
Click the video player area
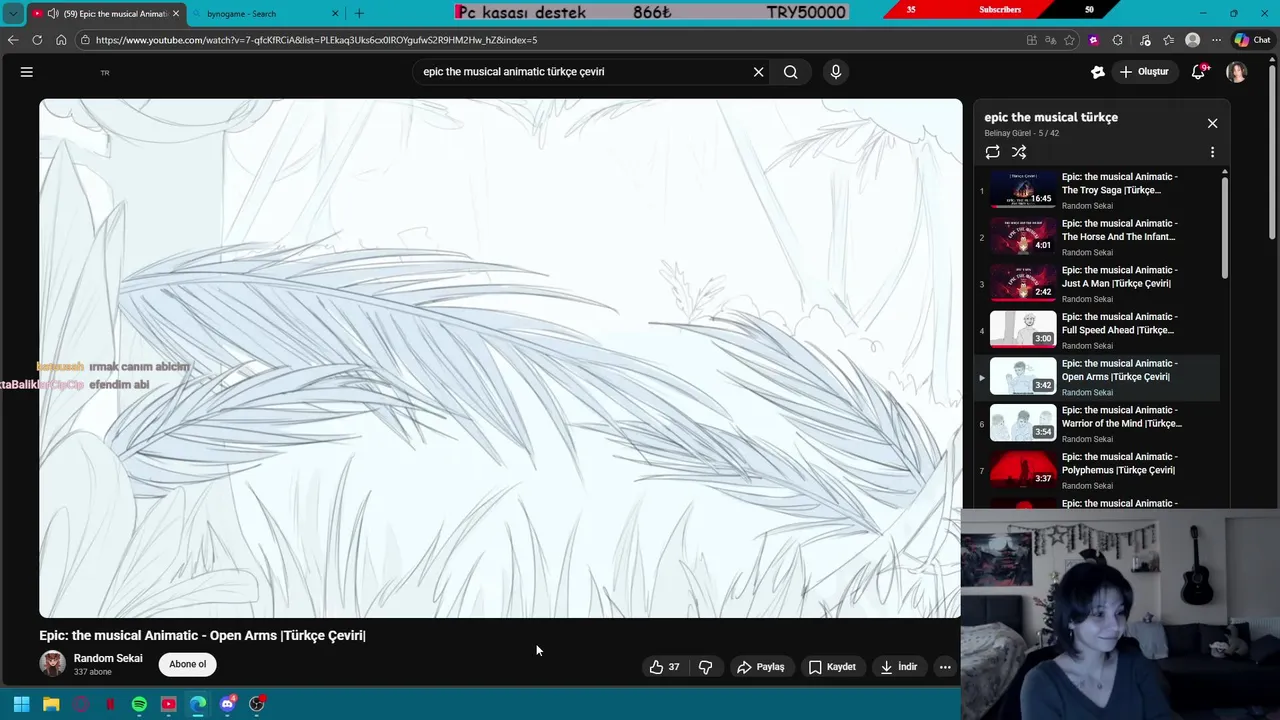(x=500, y=358)
